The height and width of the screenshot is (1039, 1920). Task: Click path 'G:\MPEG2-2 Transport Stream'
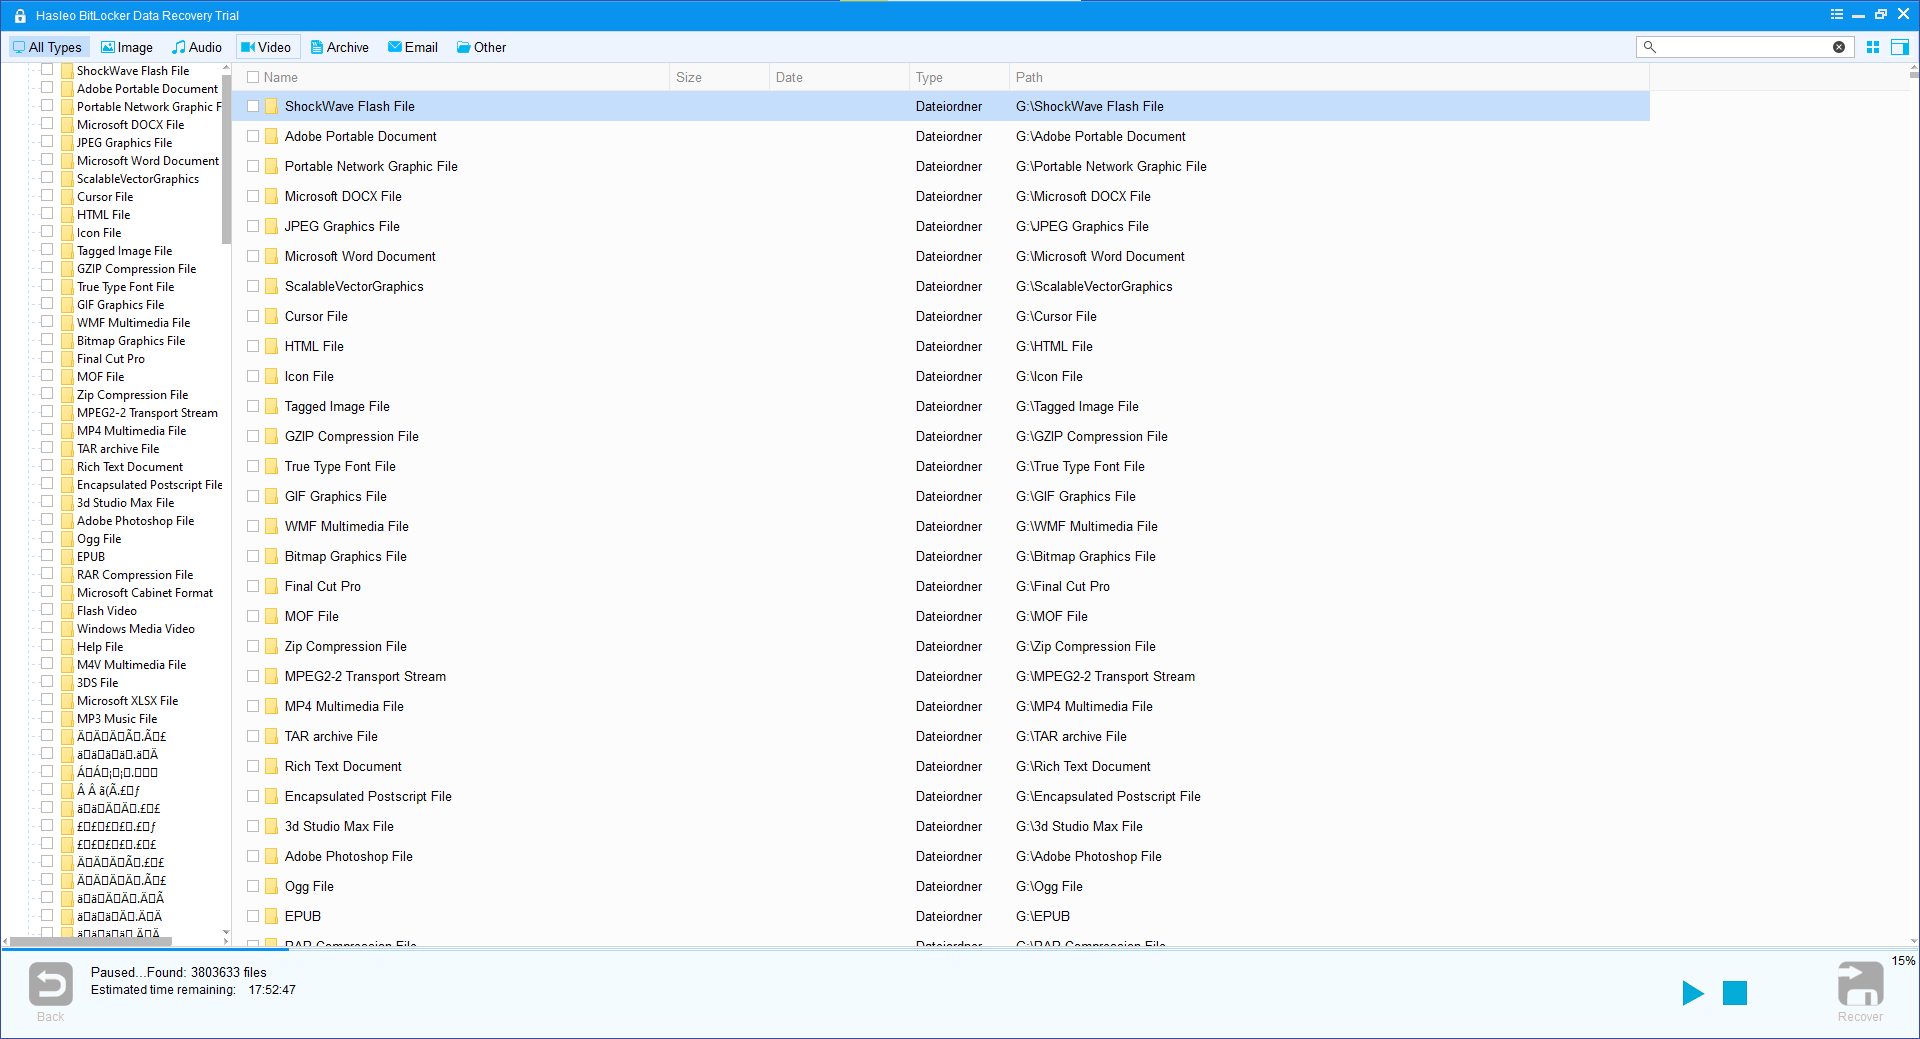(1105, 676)
